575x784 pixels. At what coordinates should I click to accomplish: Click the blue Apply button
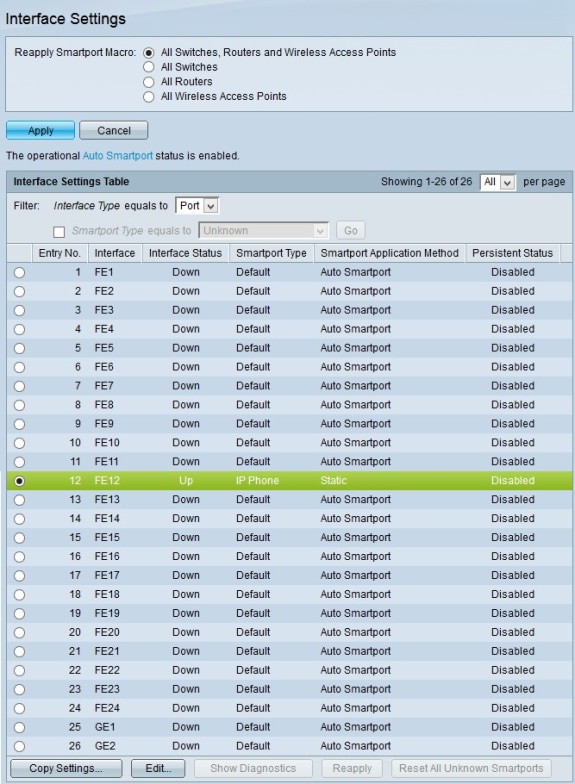coord(40,130)
